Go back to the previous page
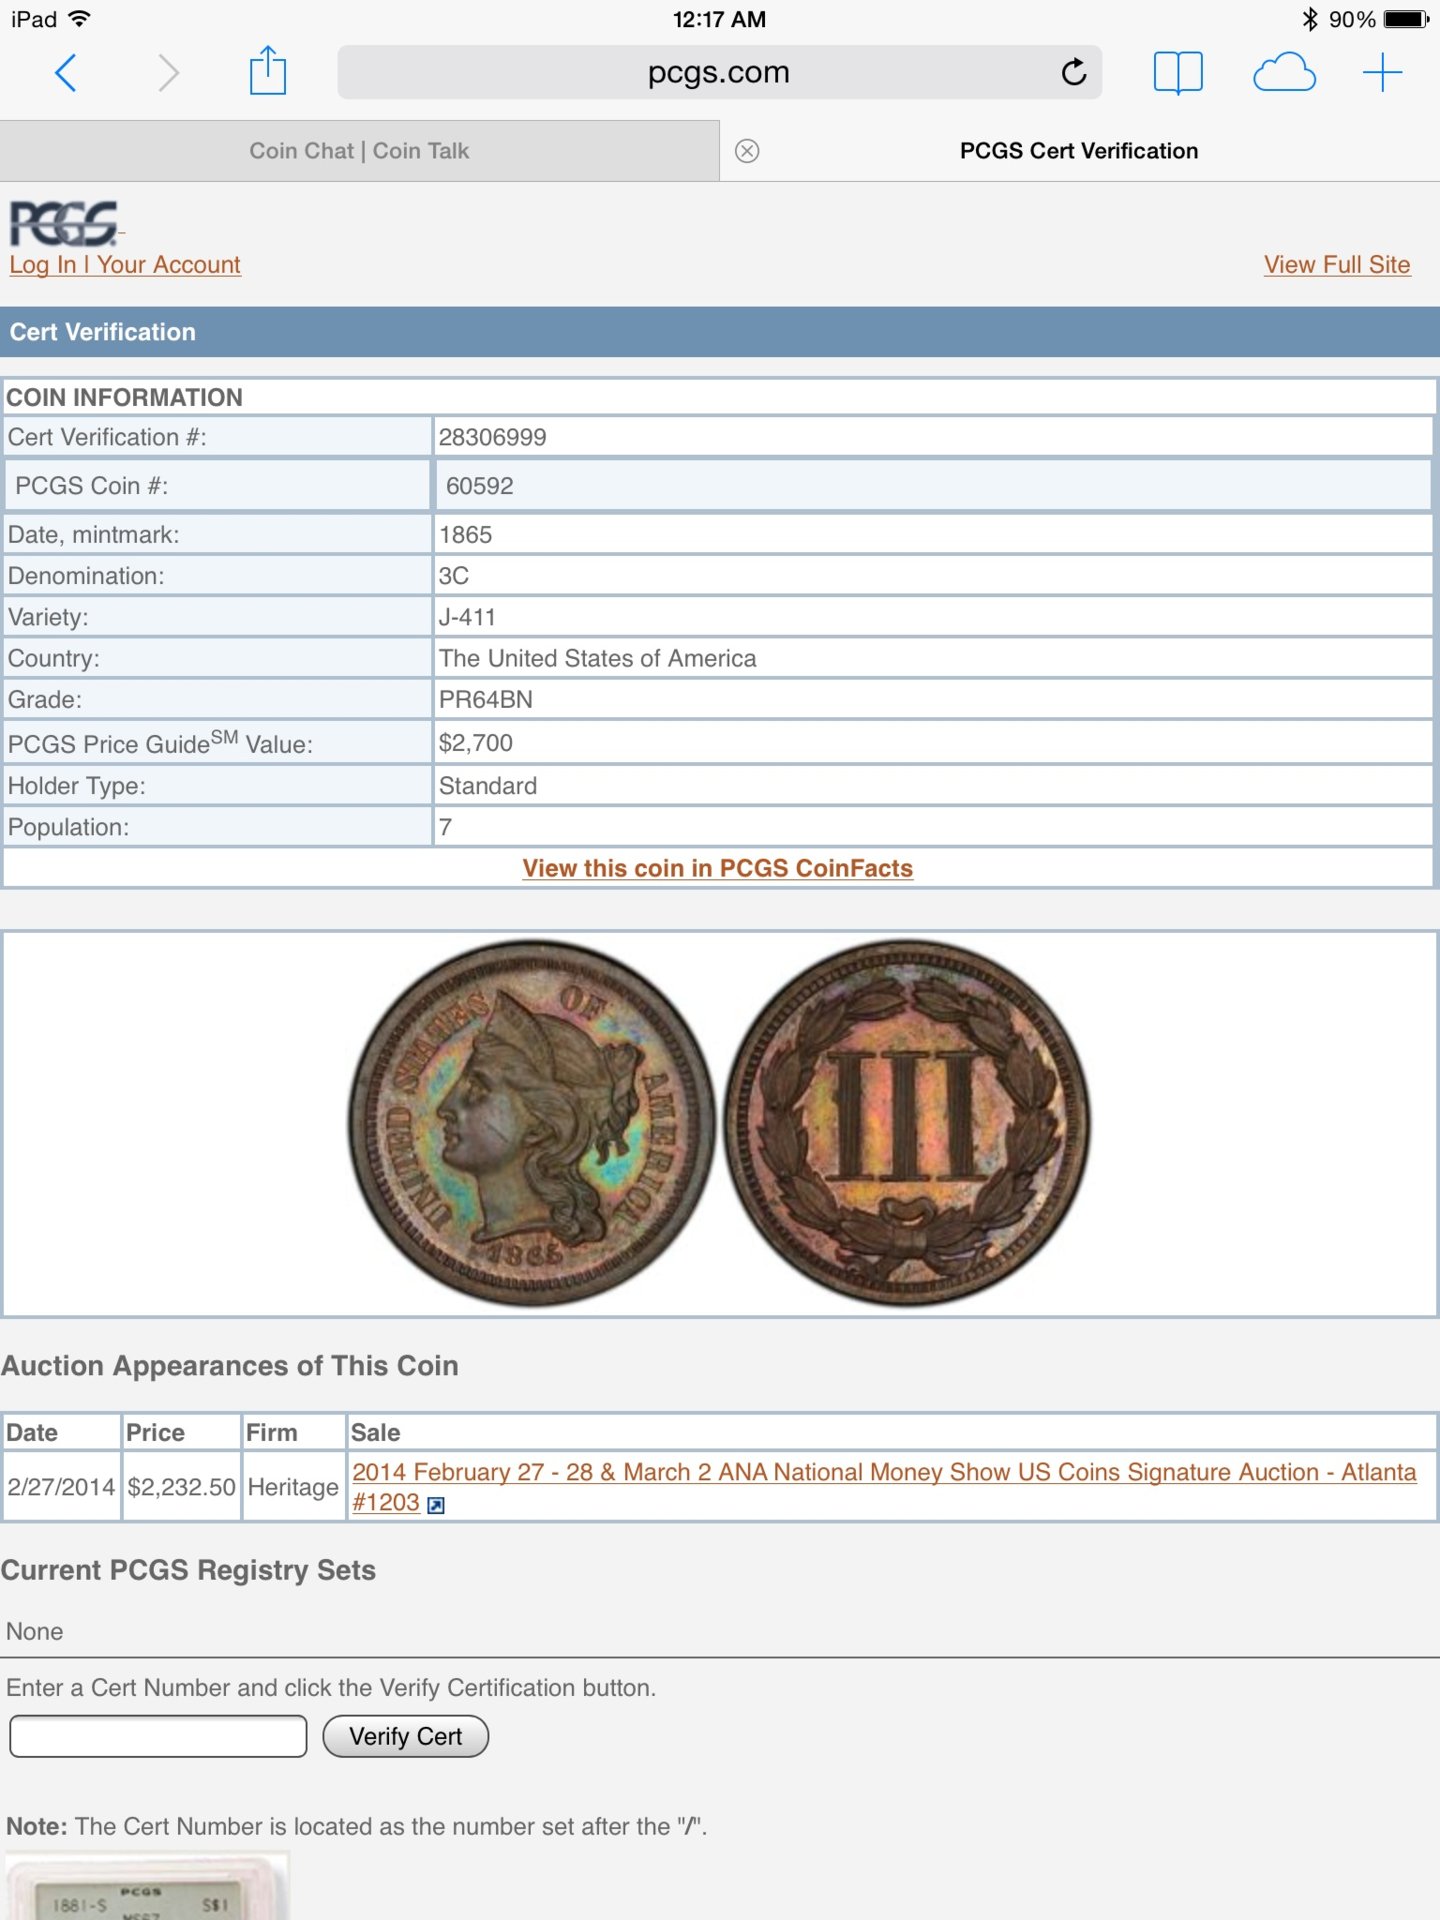This screenshot has height=1920, width=1440. 66,73
